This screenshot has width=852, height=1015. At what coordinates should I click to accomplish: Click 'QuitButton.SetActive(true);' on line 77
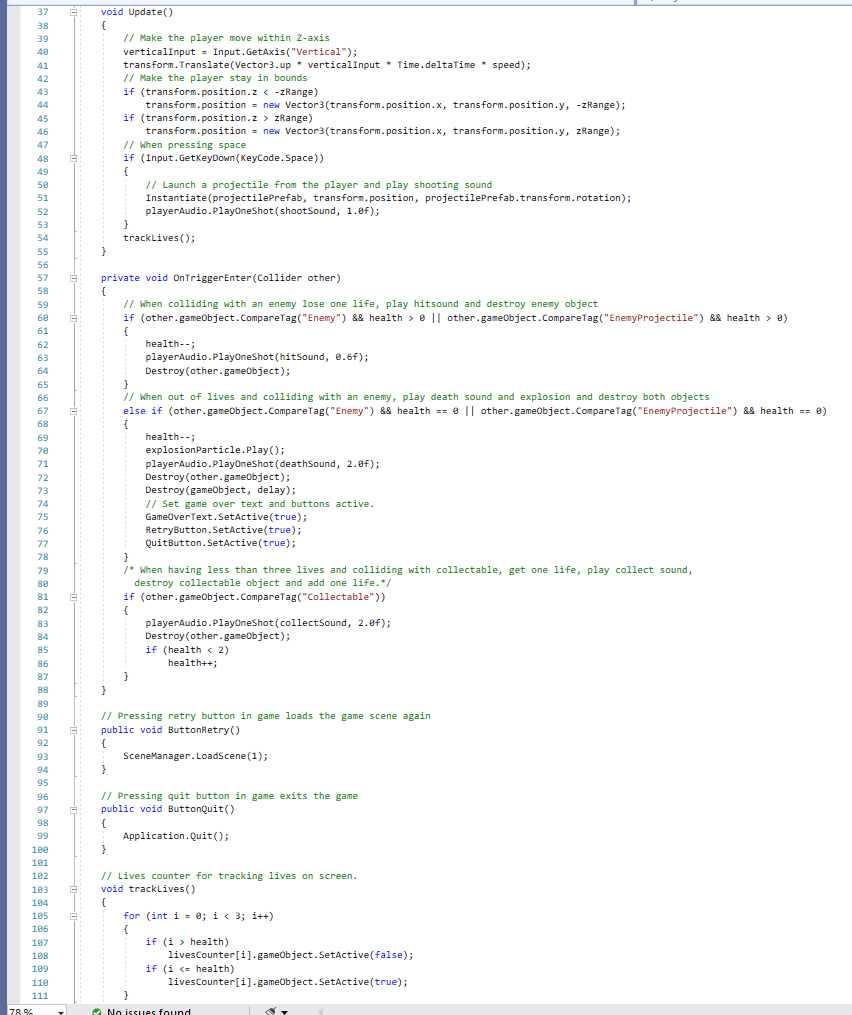pos(221,543)
